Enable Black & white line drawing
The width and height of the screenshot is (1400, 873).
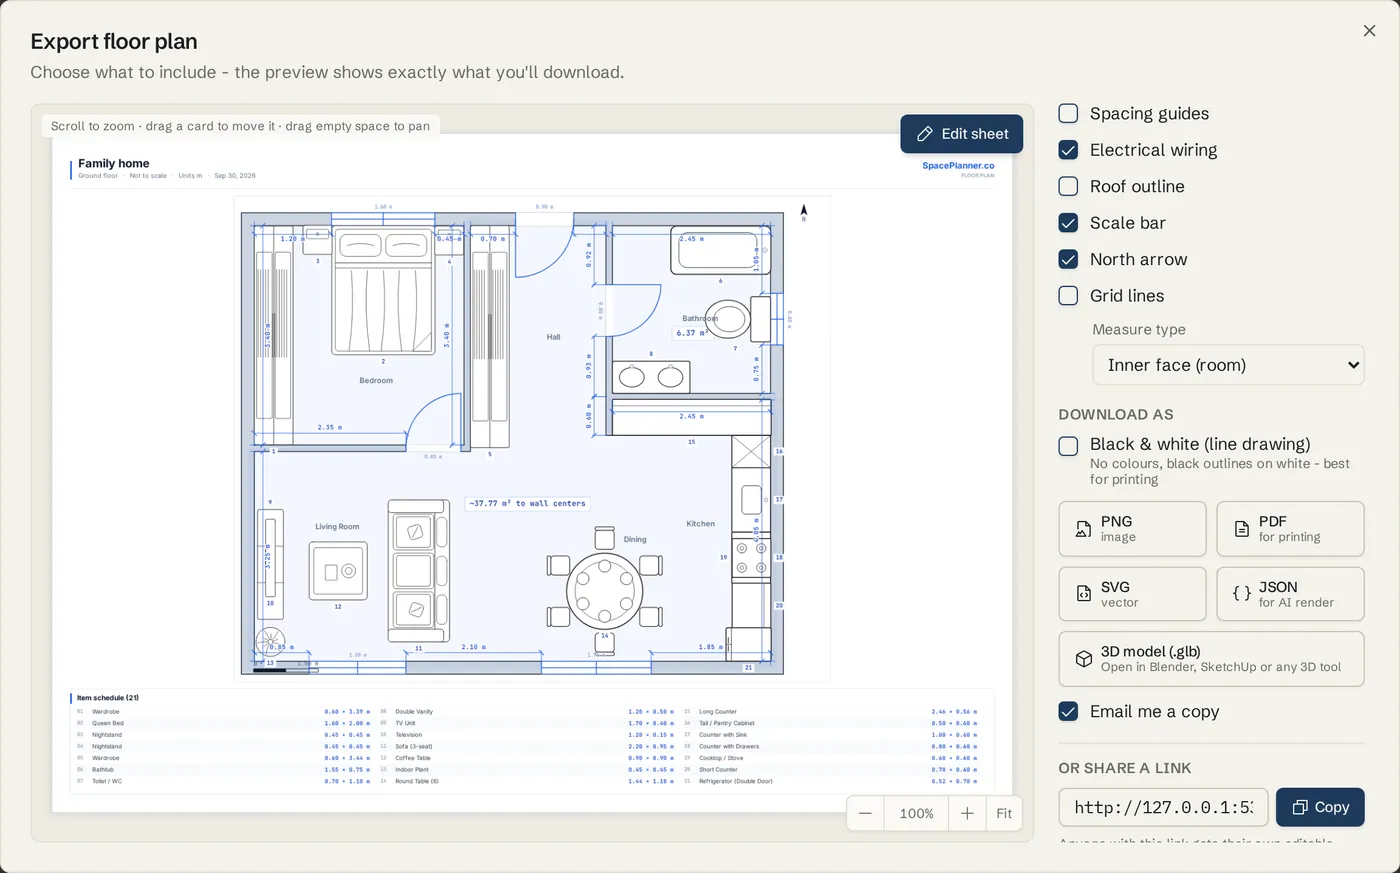1068,445
